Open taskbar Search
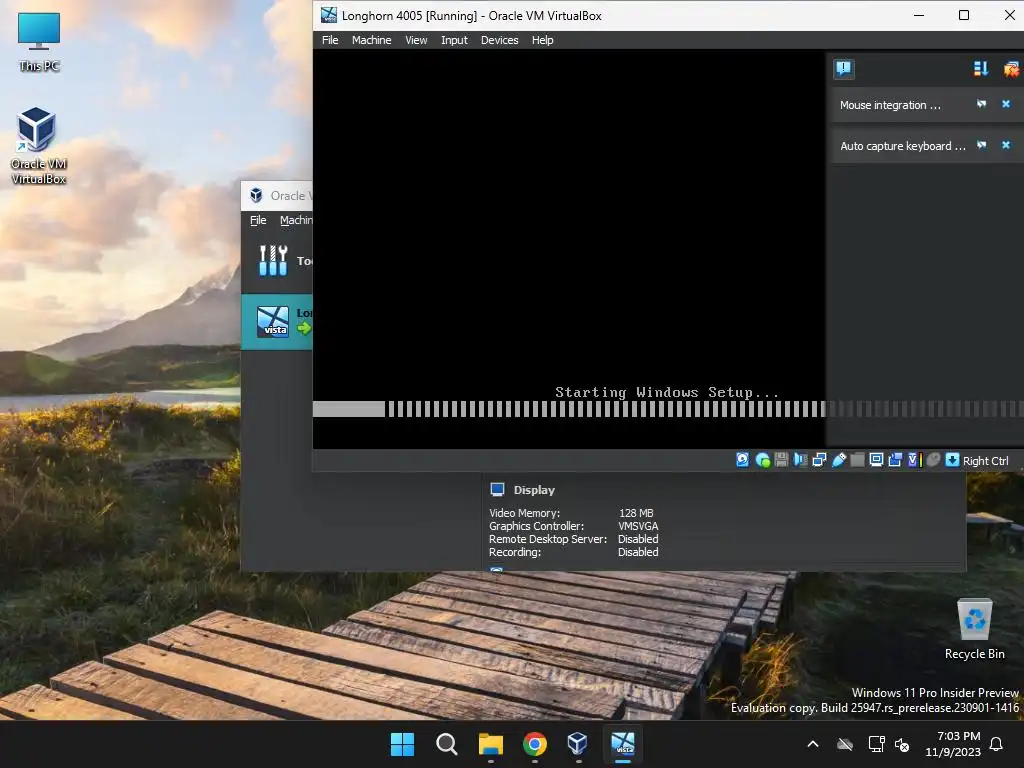 [447, 744]
